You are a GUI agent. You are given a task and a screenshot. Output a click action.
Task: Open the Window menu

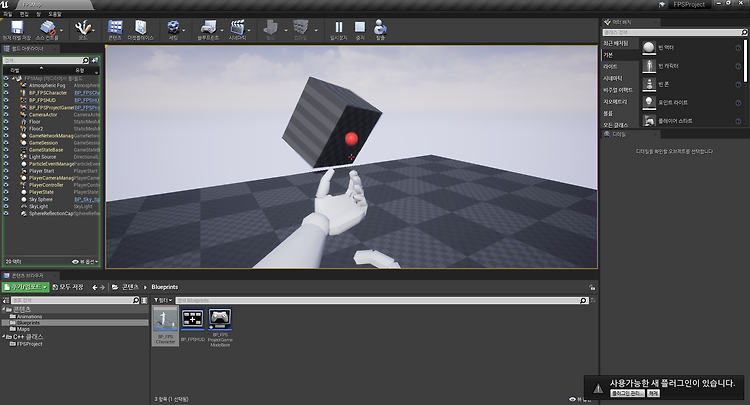39,14
